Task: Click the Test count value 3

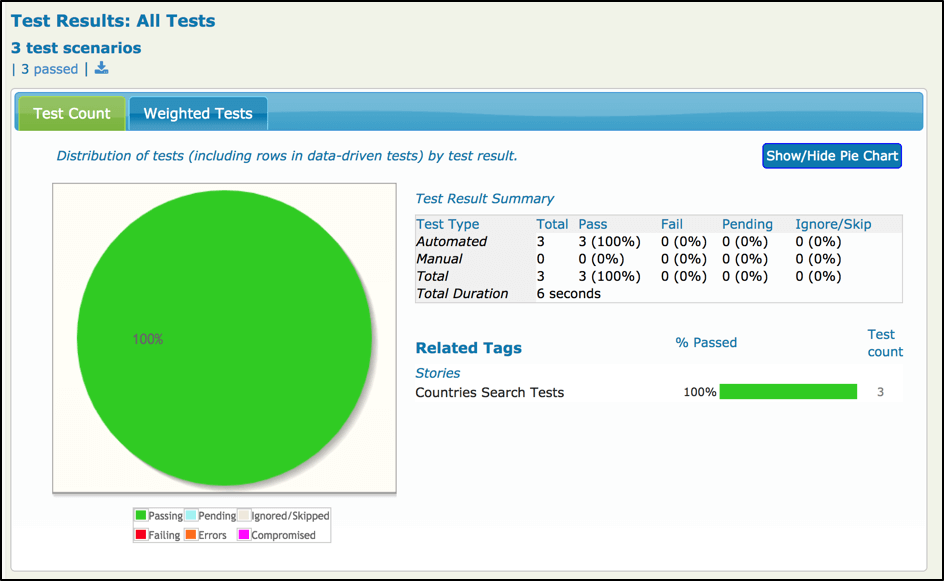Action: pyautogui.click(x=880, y=392)
